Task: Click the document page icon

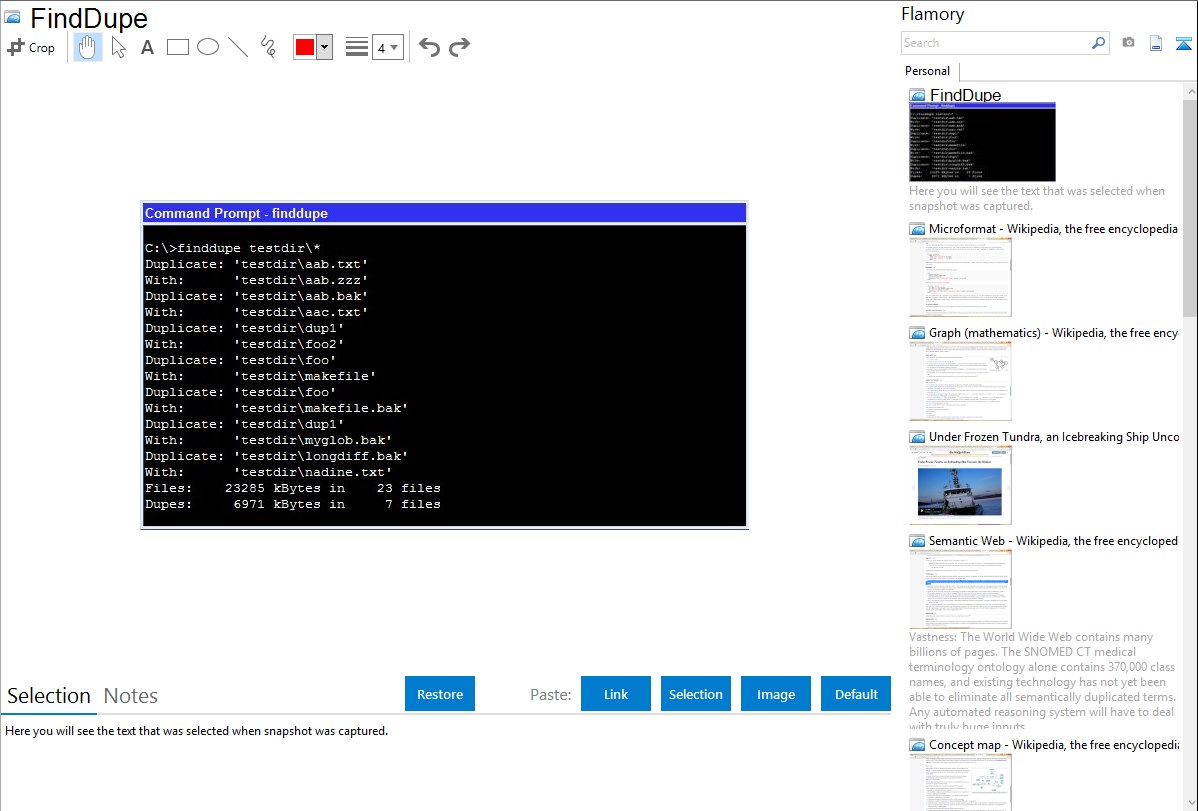Action: (x=1156, y=43)
